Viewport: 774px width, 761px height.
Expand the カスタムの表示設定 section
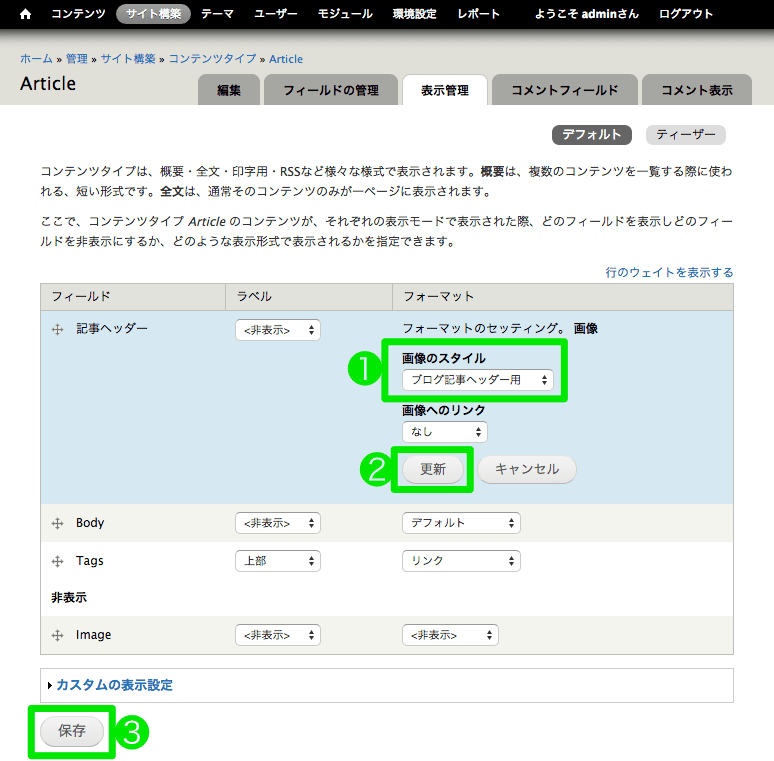click(115, 685)
